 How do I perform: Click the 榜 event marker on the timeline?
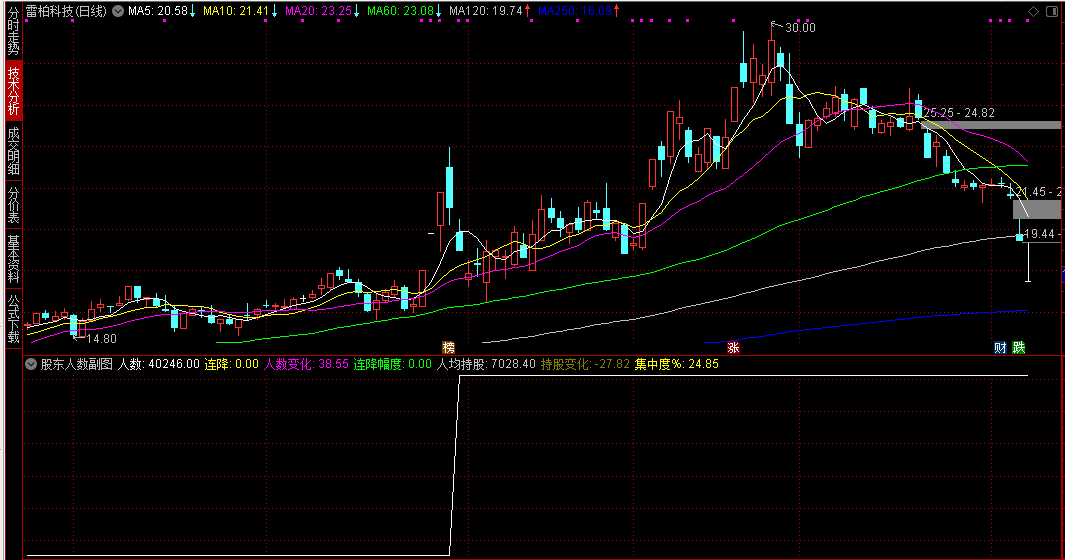click(448, 348)
